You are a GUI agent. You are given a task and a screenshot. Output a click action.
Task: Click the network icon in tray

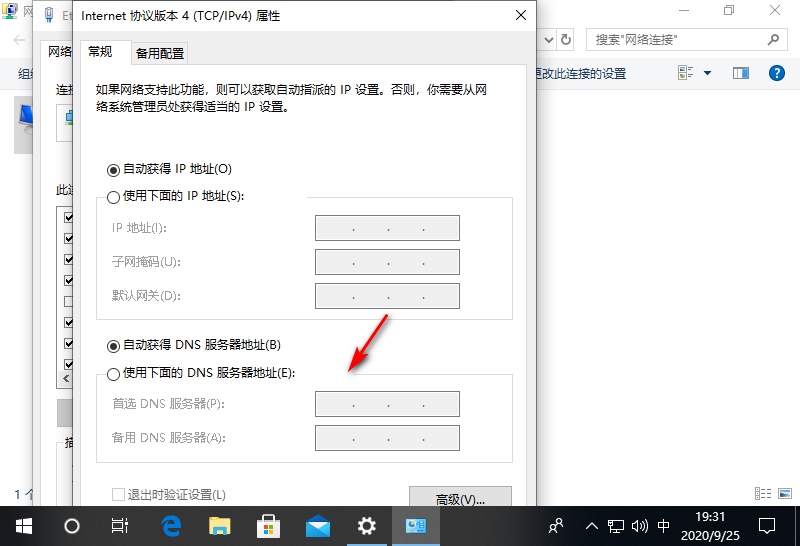(616, 526)
